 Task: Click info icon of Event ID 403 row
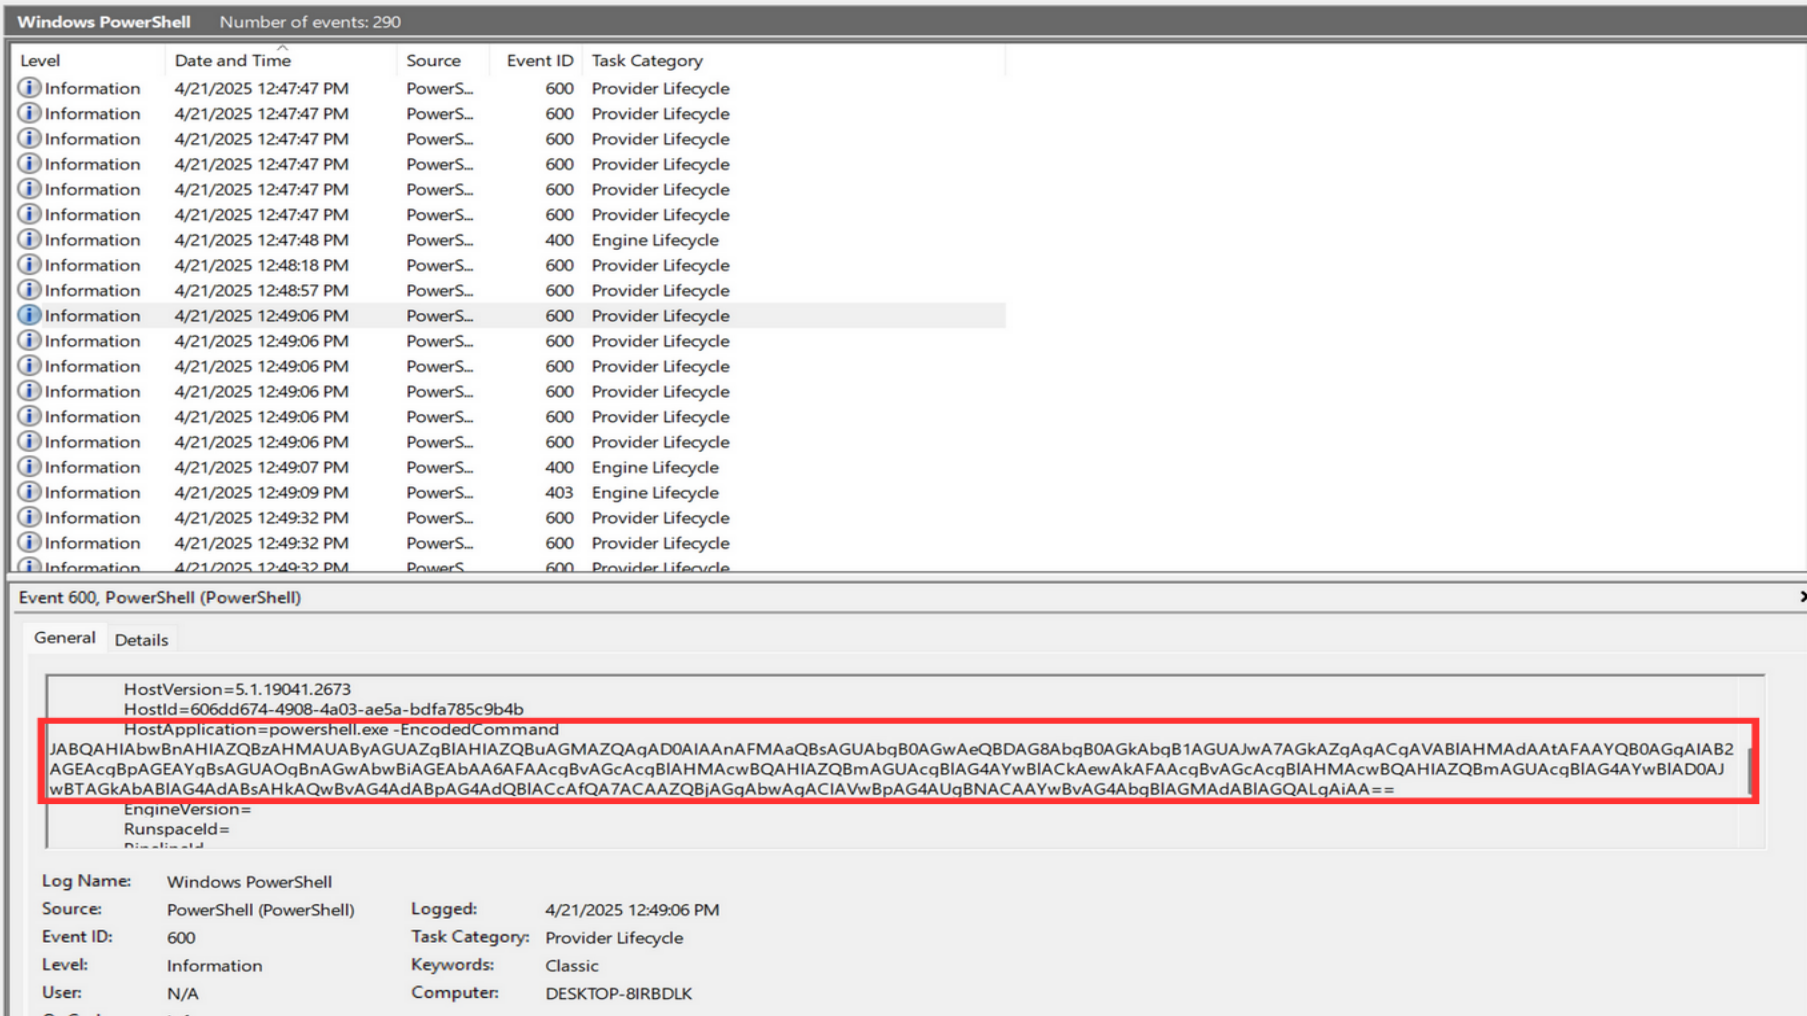[x=29, y=492]
